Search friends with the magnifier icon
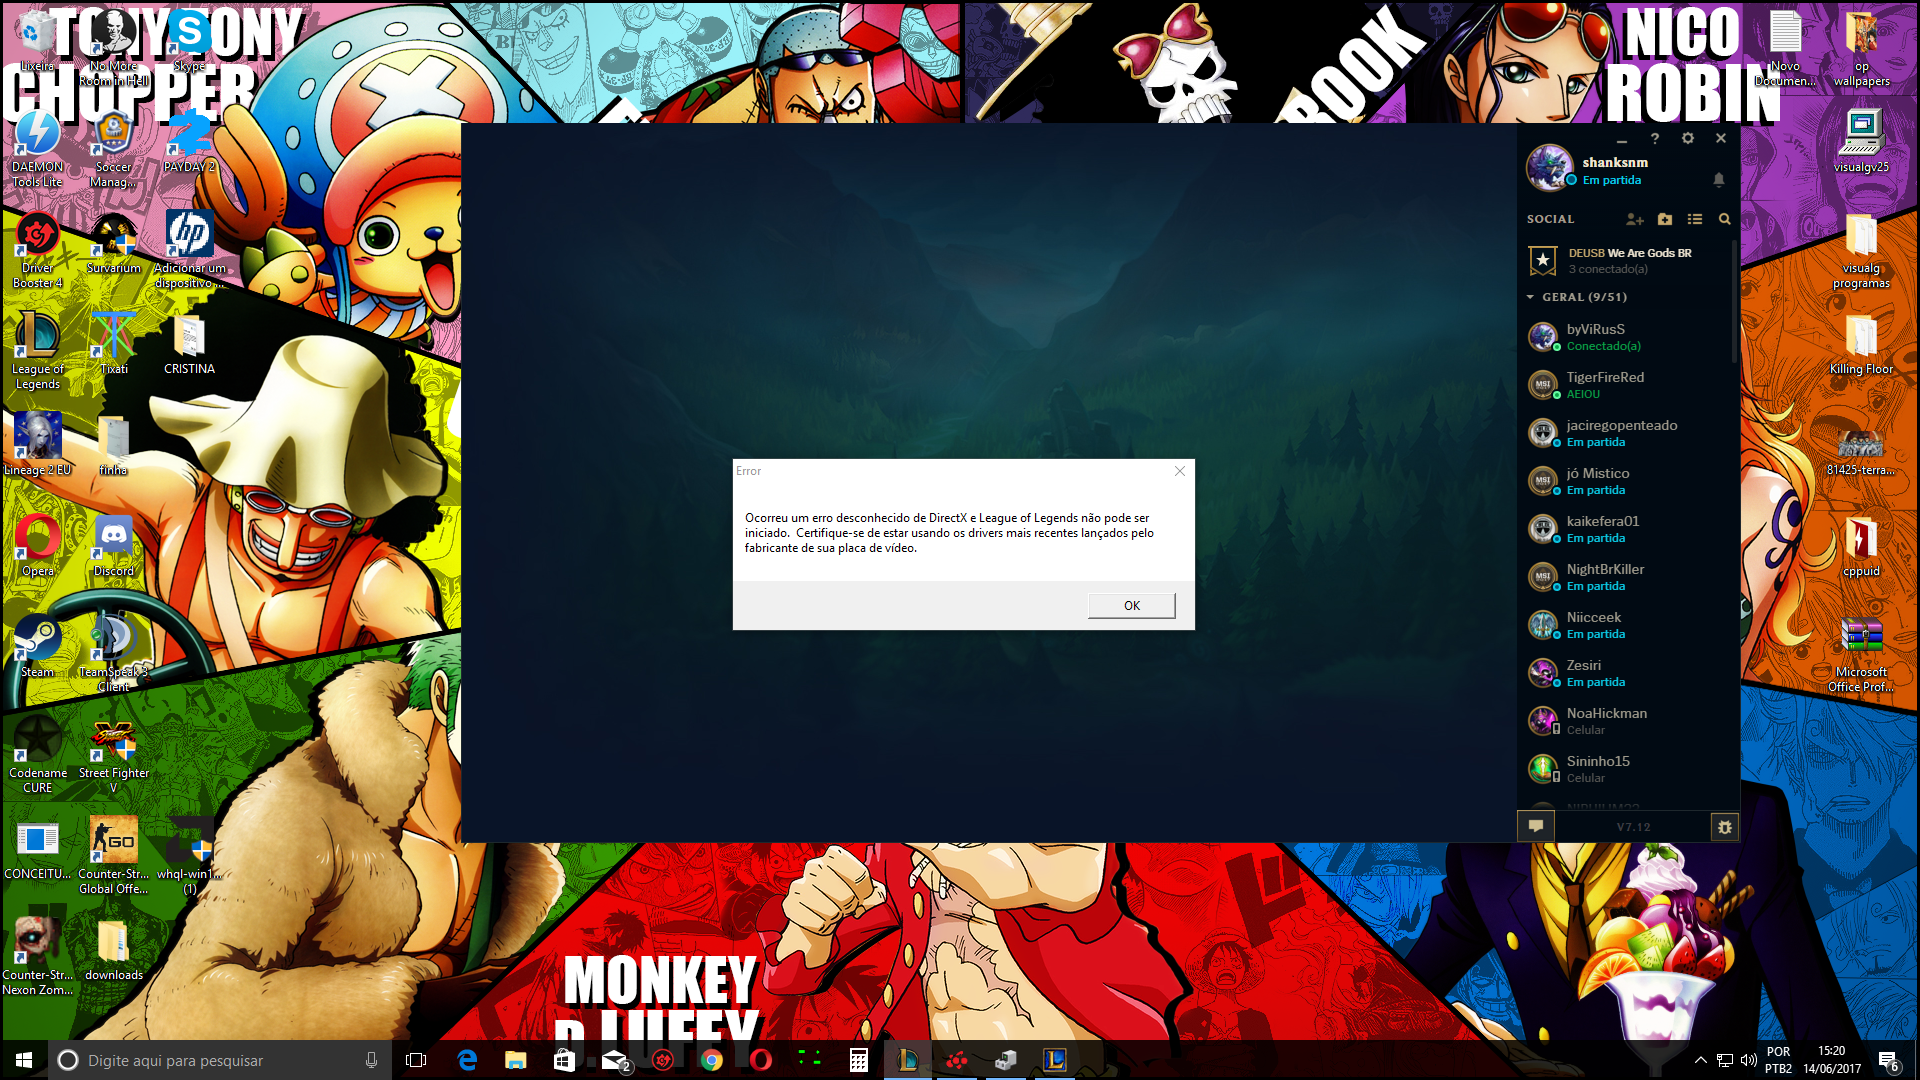 (x=1724, y=219)
